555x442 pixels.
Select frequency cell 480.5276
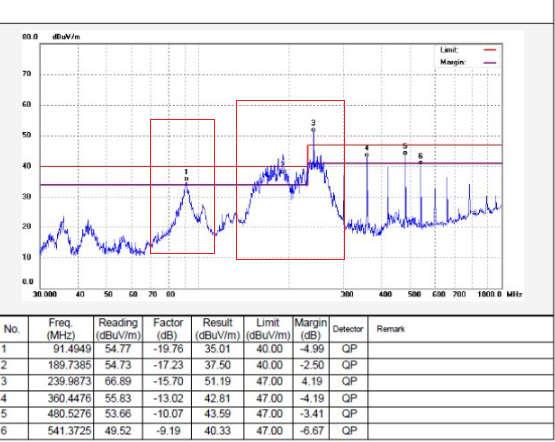pyautogui.click(x=69, y=414)
